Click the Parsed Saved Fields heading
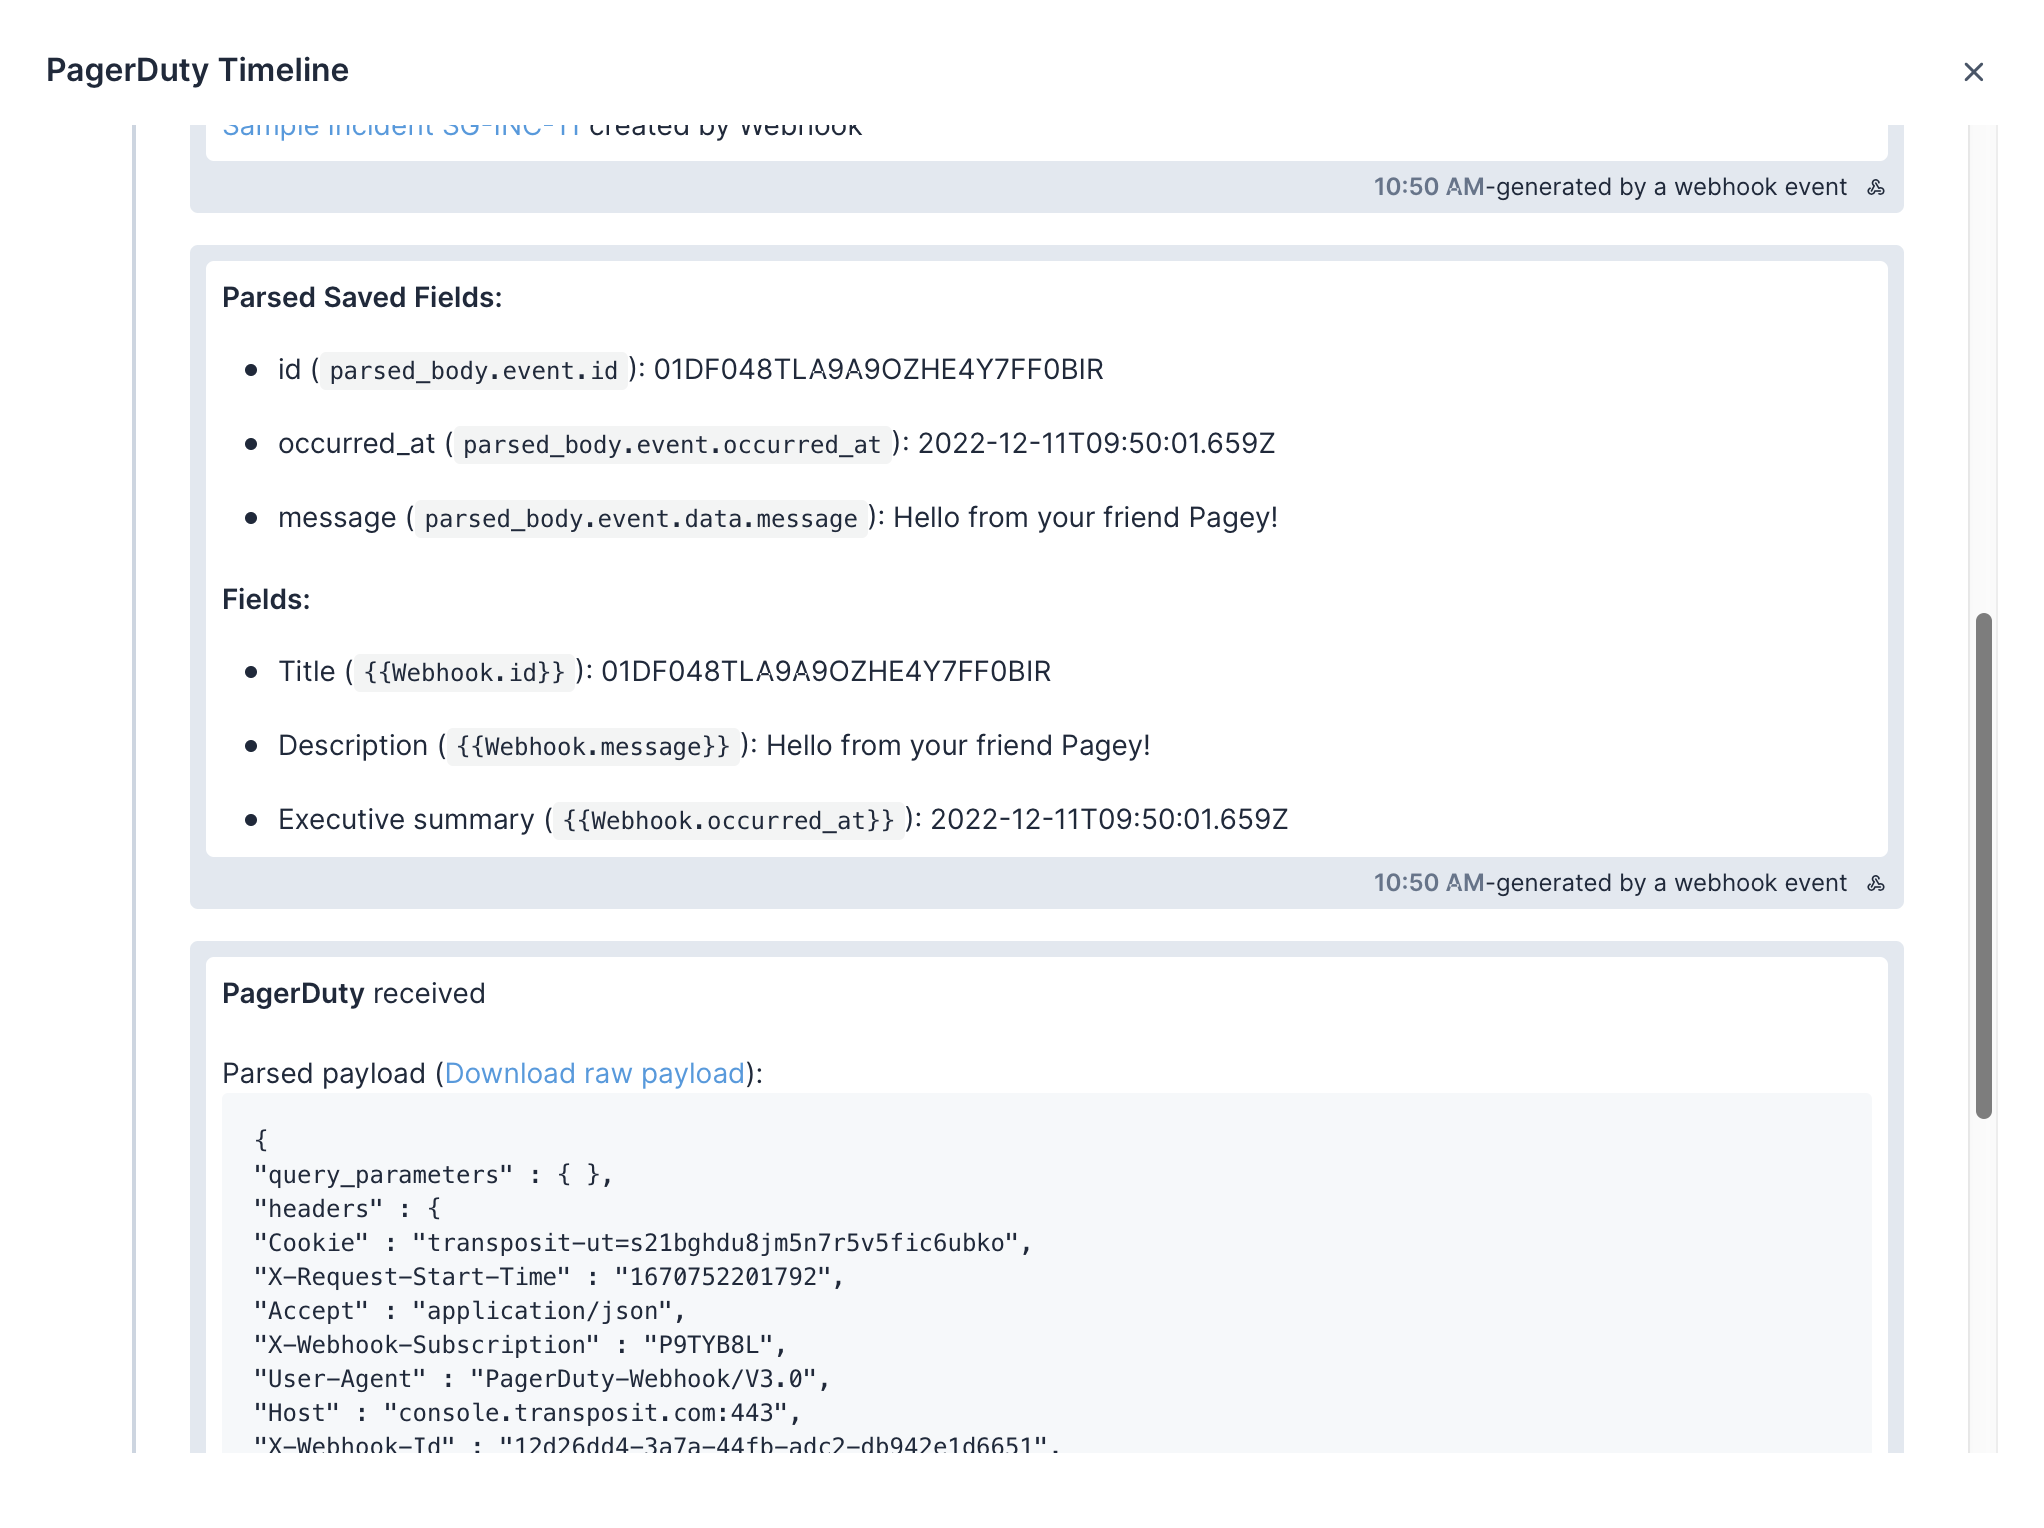Image resolution: width=2044 pixels, height=1528 pixels. point(361,297)
